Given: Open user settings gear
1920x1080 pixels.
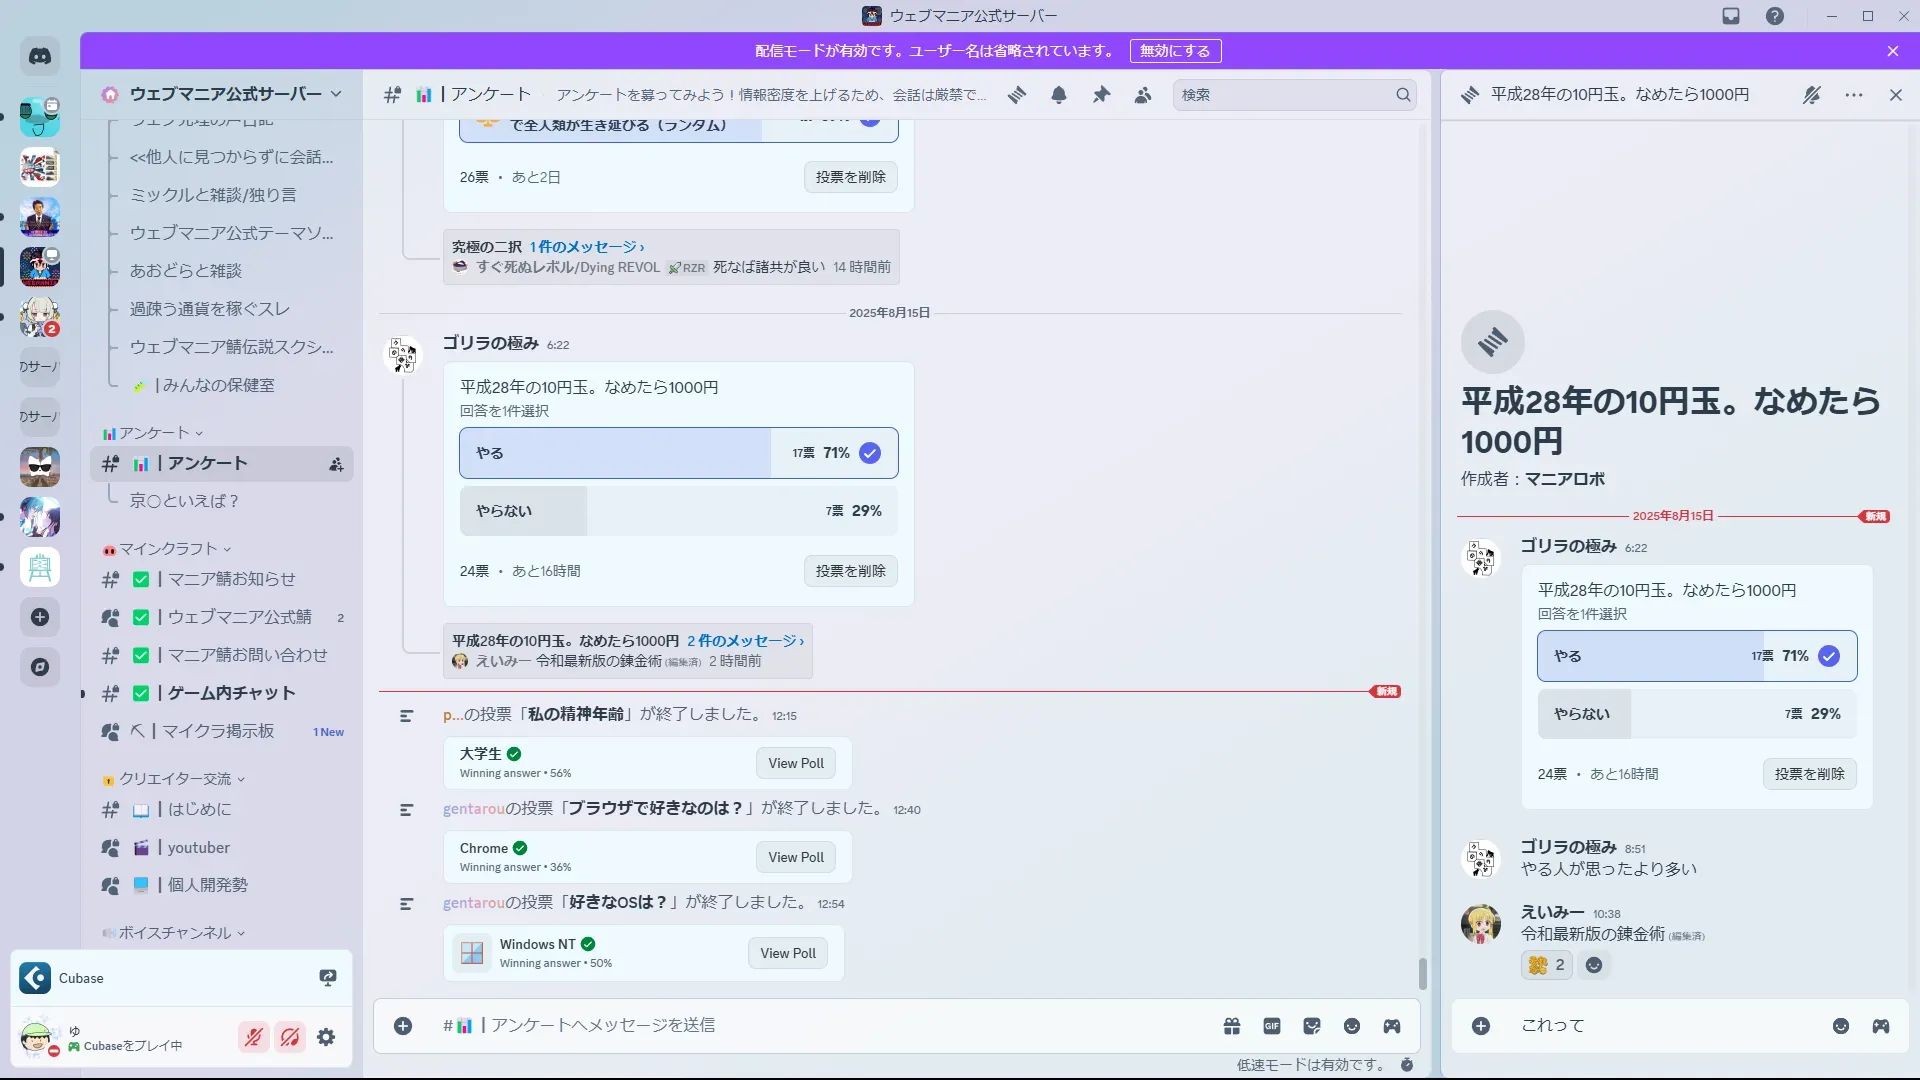Looking at the screenshot, I should (x=326, y=1038).
